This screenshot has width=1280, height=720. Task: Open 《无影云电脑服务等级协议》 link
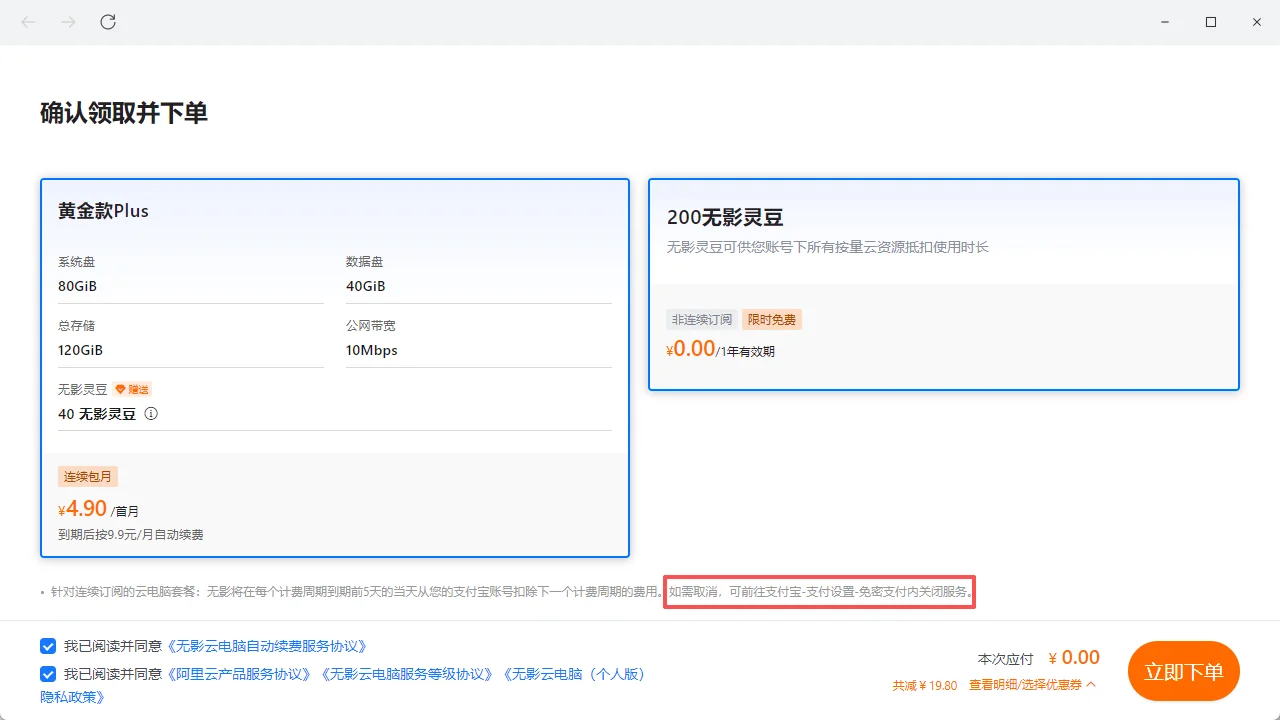pos(407,674)
